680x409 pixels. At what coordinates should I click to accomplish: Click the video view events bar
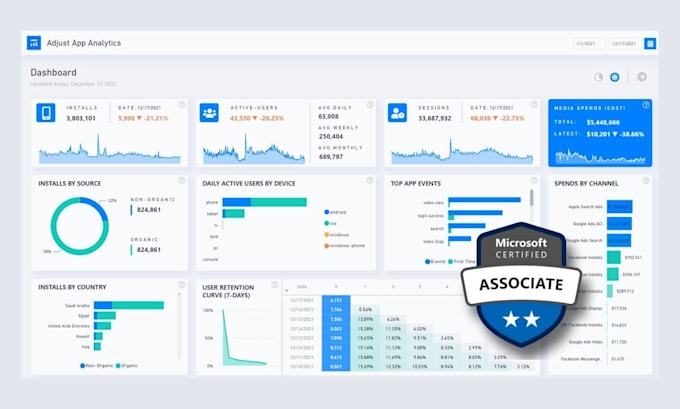pyautogui.click(x=484, y=200)
